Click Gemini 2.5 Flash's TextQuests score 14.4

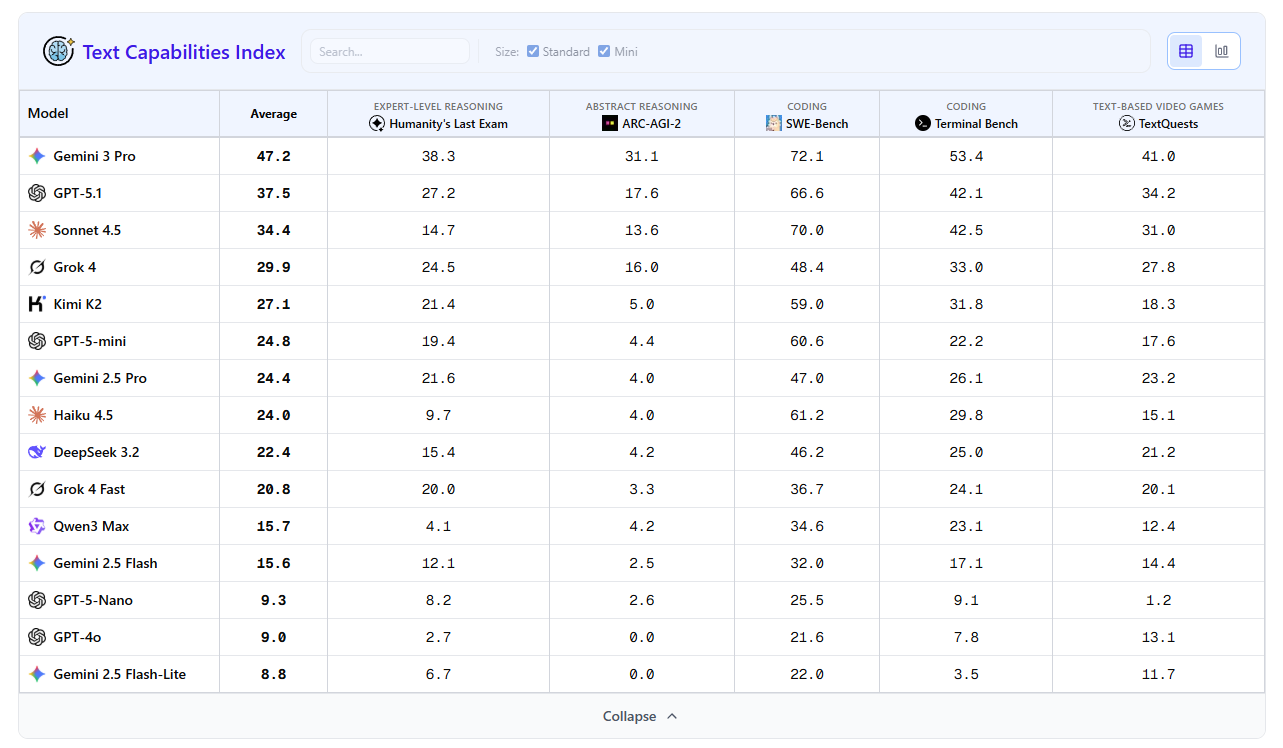point(1158,563)
